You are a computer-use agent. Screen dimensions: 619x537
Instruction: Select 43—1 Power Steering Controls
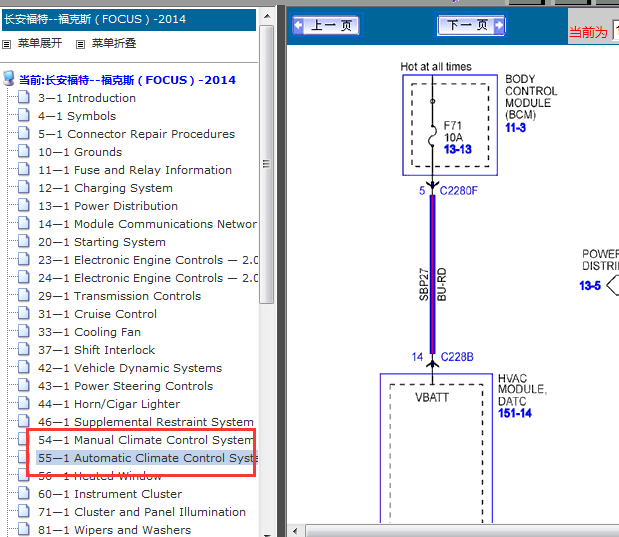coord(126,386)
